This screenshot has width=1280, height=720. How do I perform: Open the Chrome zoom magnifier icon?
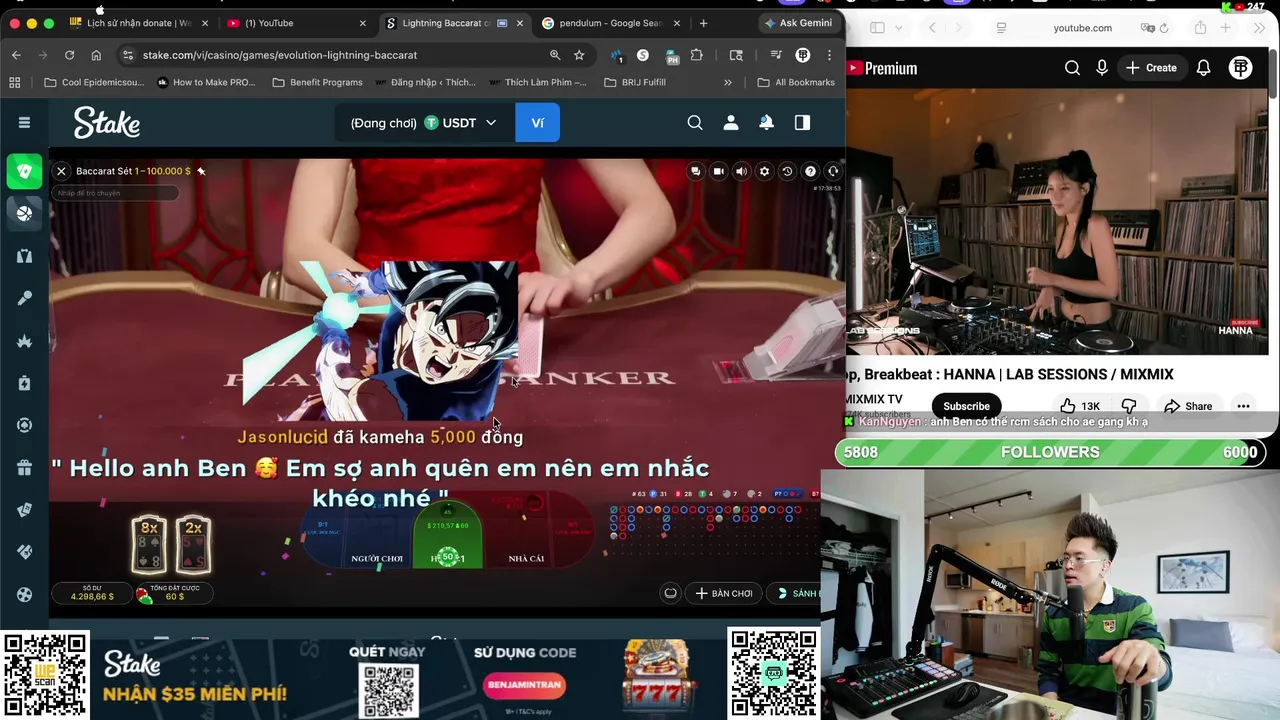(555, 55)
